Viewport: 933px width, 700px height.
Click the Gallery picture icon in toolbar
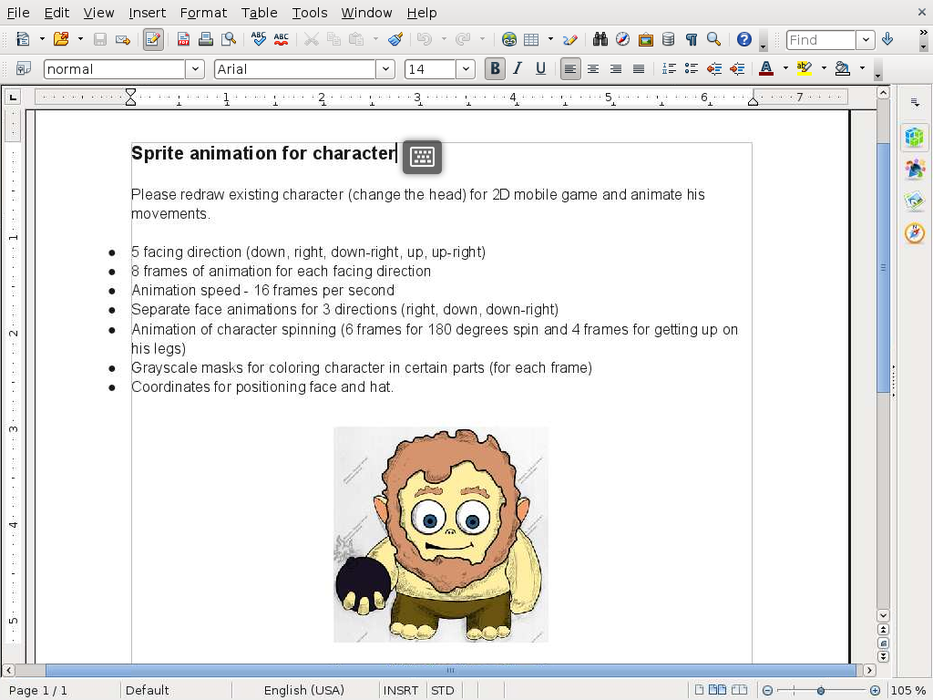pyautogui.click(x=646, y=40)
